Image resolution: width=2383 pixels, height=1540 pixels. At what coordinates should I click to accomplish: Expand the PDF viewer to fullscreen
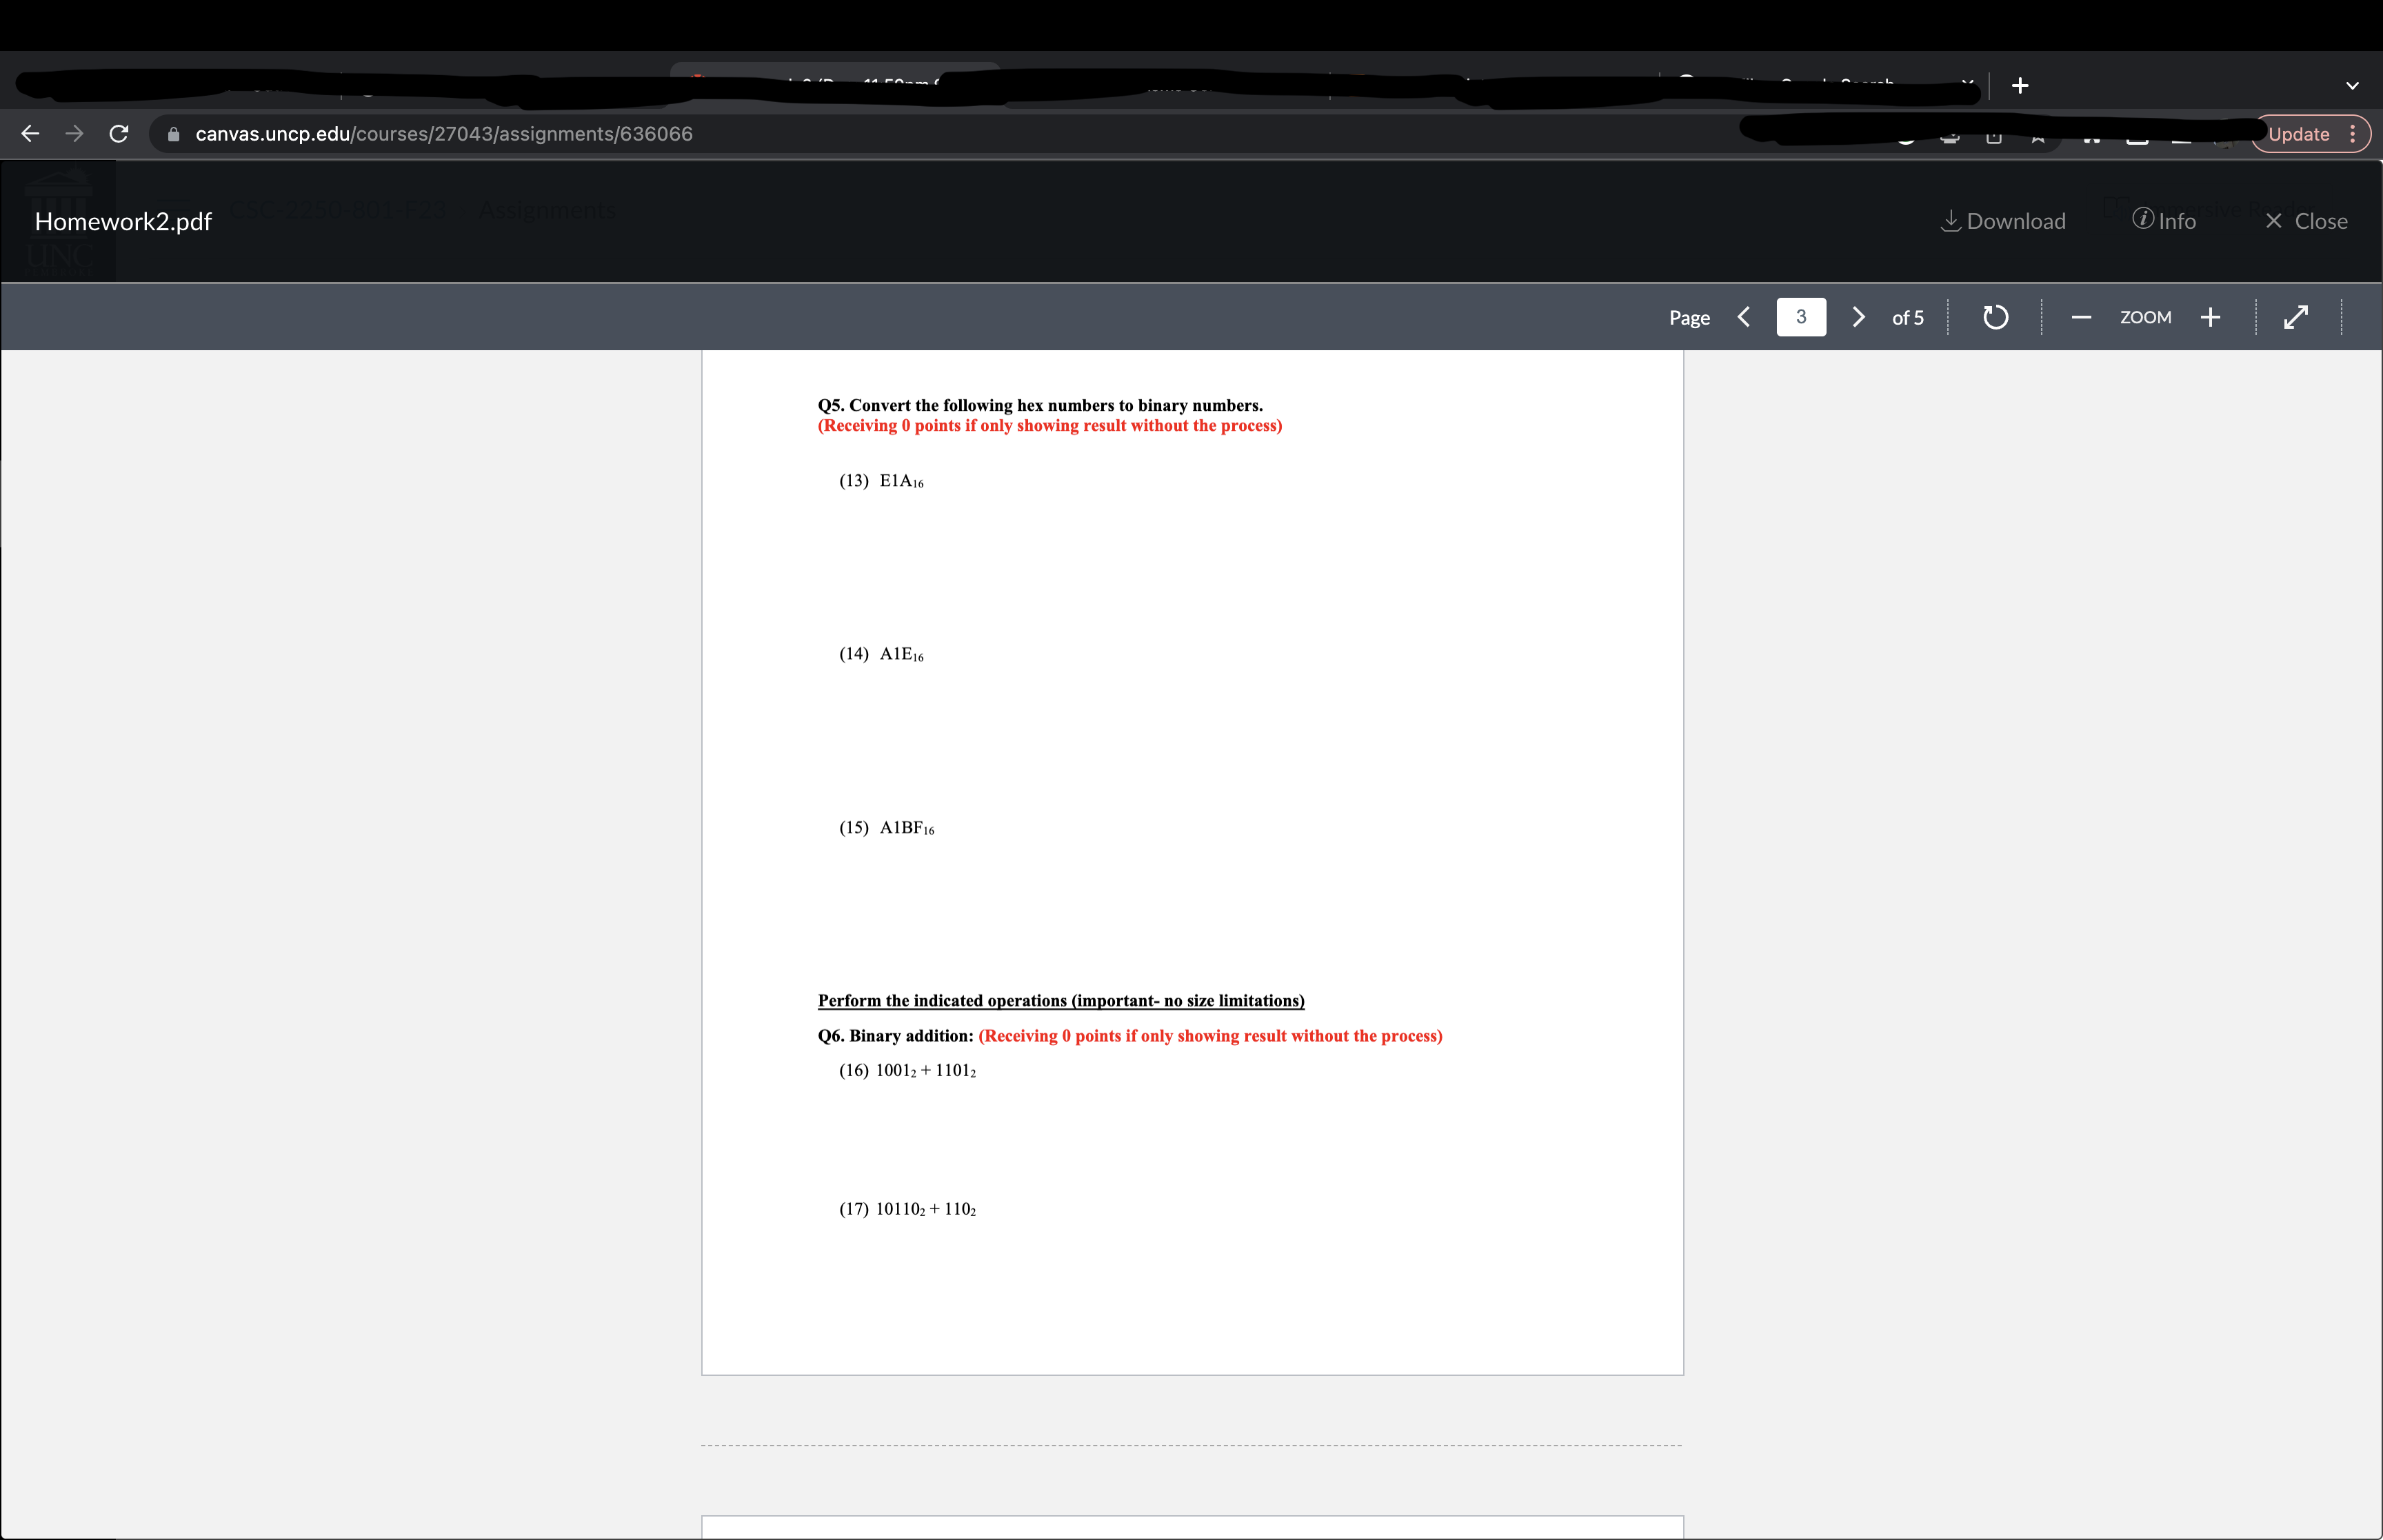(x=2296, y=317)
